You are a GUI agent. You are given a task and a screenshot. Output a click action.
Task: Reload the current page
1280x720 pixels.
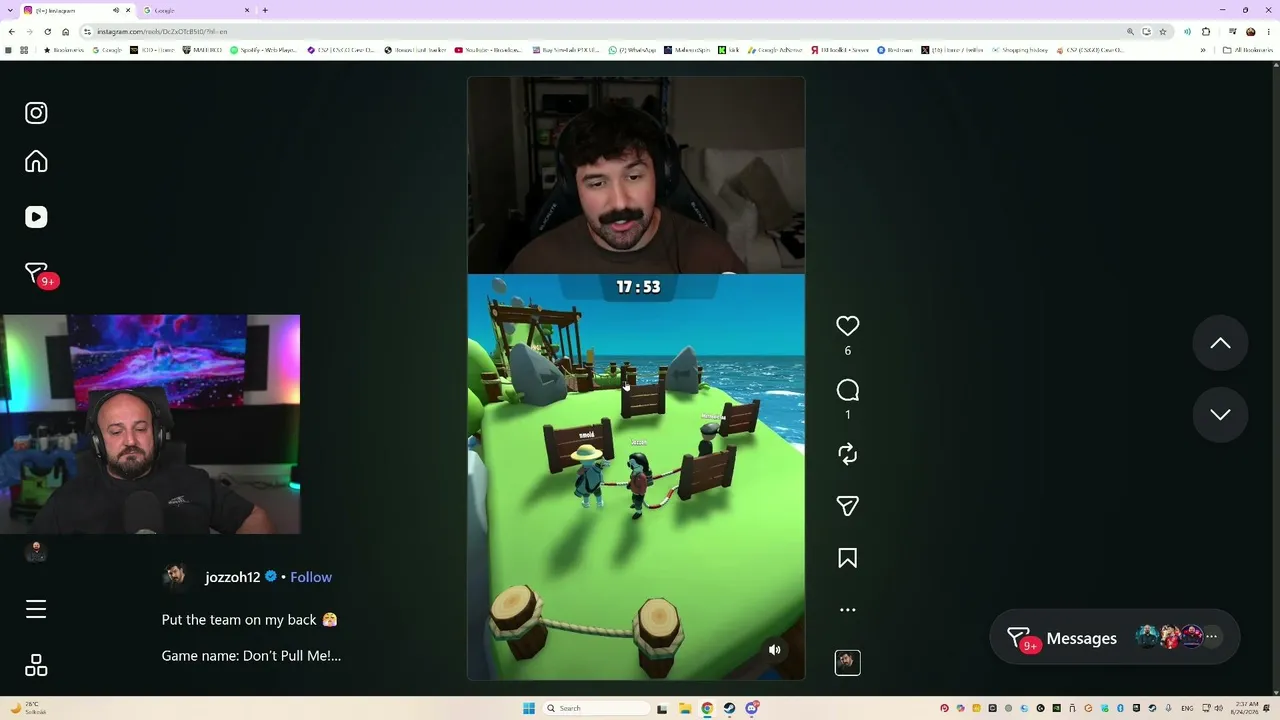[47, 31]
